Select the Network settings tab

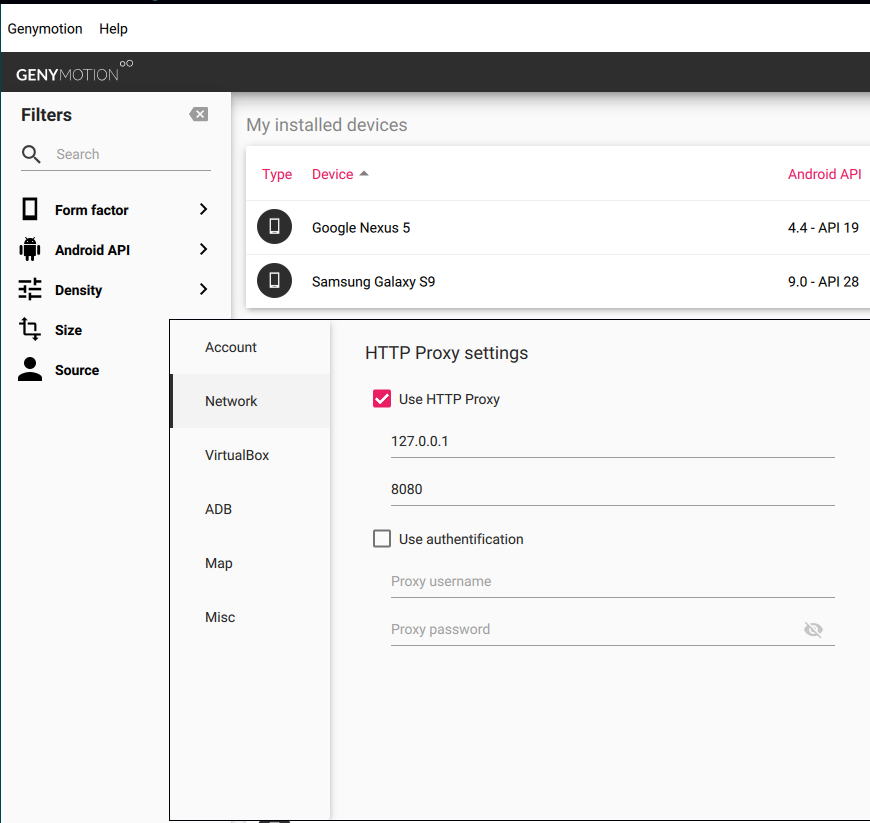[250, 401]
